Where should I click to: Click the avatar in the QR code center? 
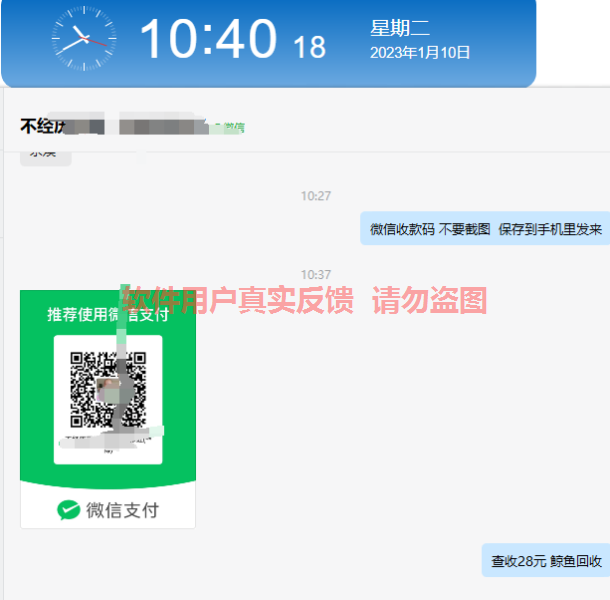tap(108, 390)
